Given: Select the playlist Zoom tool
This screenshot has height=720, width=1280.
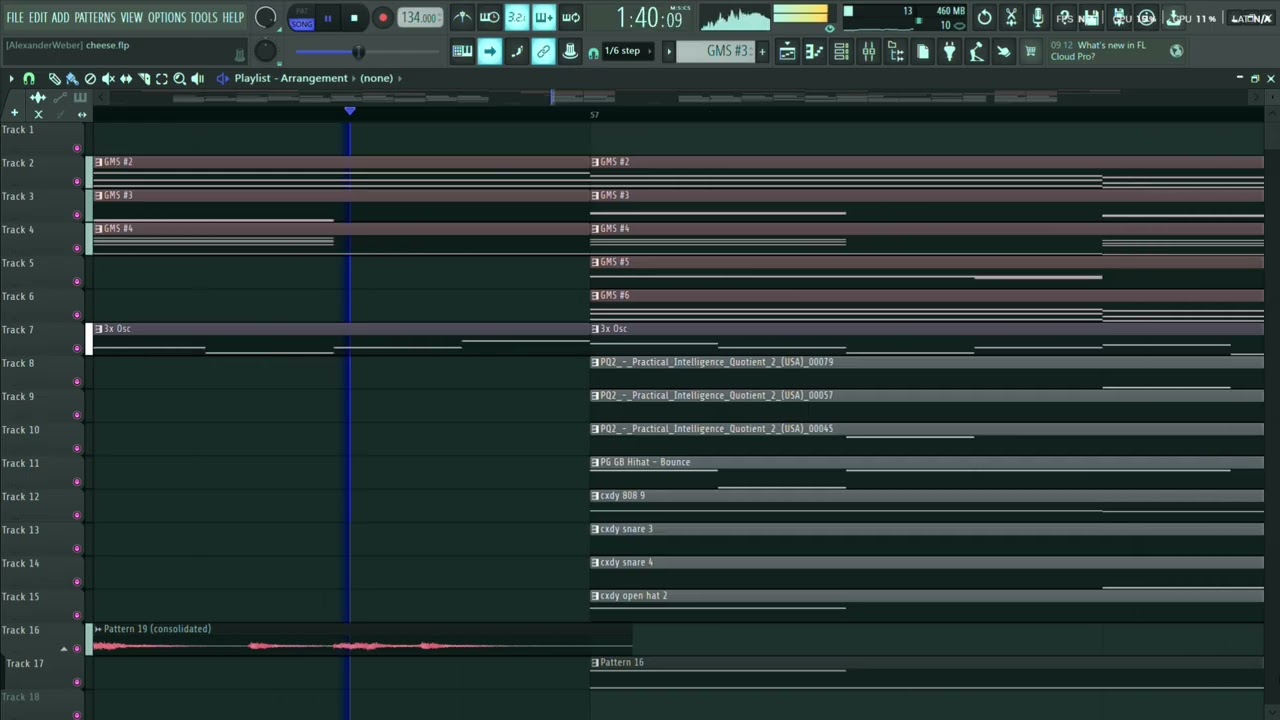Looking at the screenshot, I should click(x=180, y=78).
